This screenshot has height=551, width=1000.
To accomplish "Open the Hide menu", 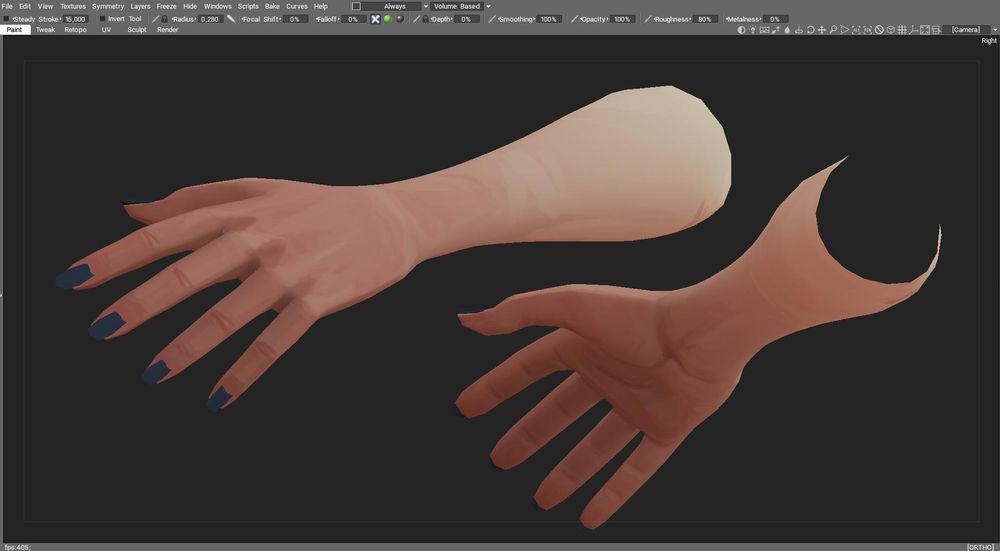I will [x=190, y=6].
